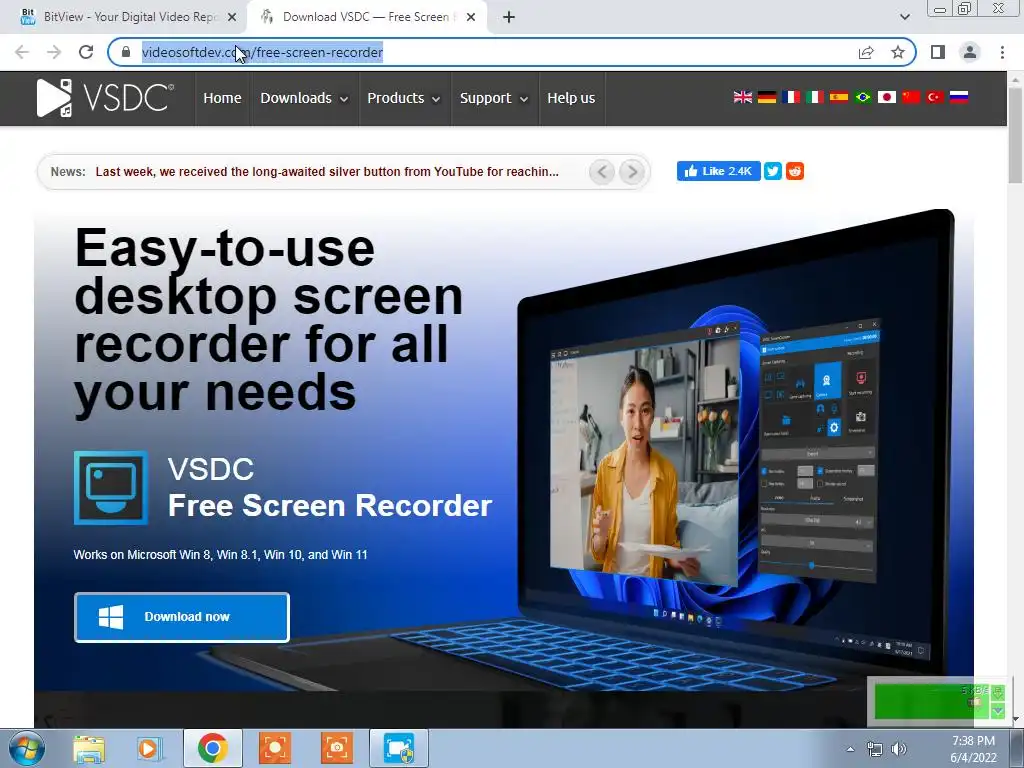This screenshot has width=1024, height=768.
Task: Switch site language to German flag
Action: coord(767,97)
